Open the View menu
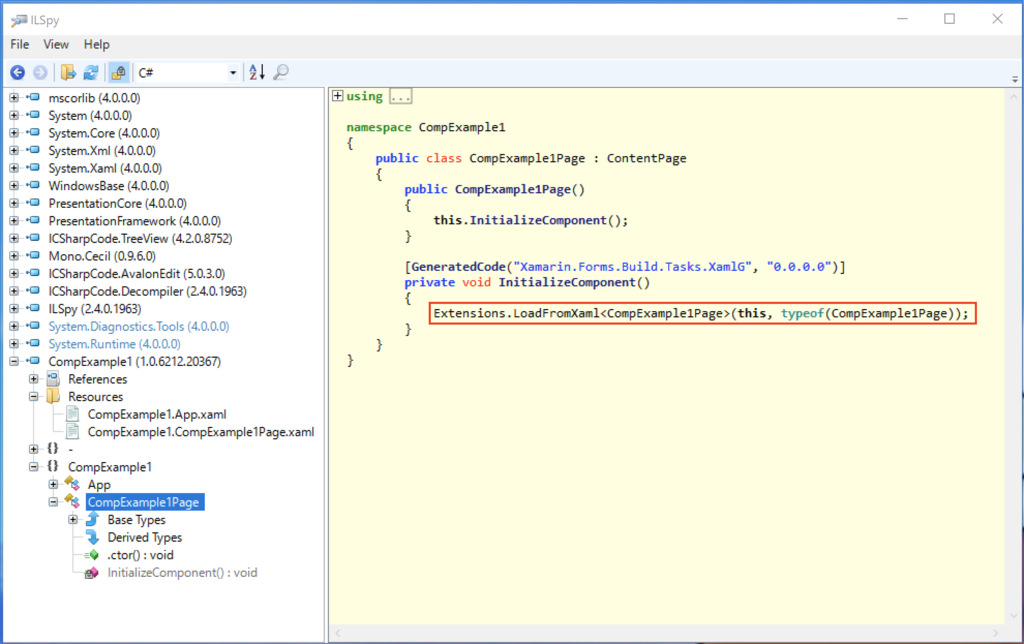The height and width of the screenshot is (644, 1024). [56, 44]
